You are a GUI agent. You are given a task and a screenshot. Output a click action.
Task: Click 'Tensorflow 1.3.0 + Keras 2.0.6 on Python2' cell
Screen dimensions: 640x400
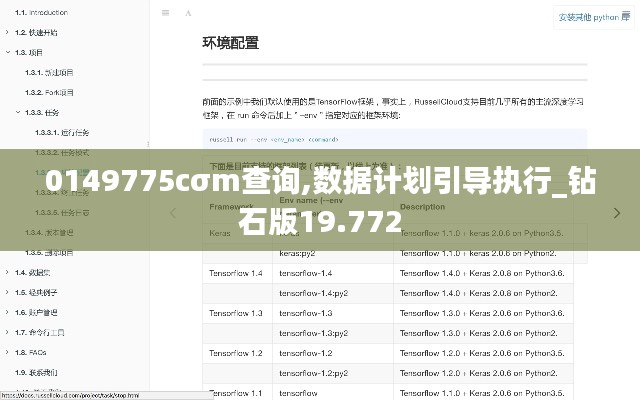(x=483, y=333)
